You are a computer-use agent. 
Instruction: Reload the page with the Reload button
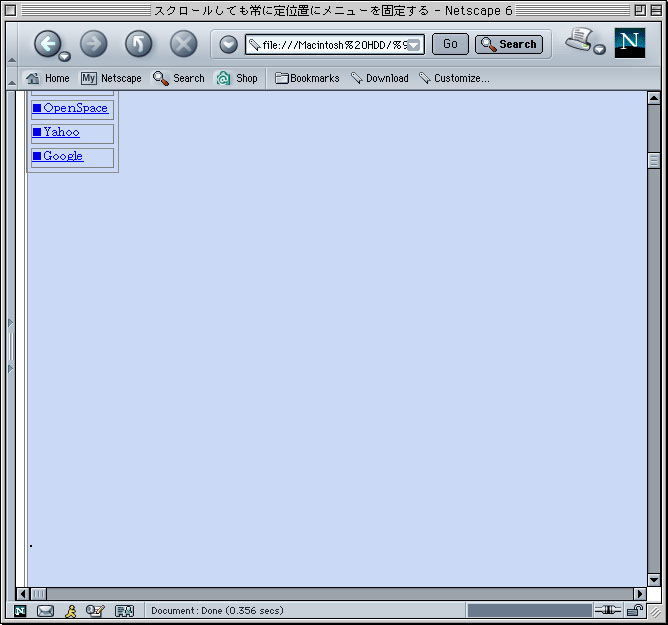(138, 43)
